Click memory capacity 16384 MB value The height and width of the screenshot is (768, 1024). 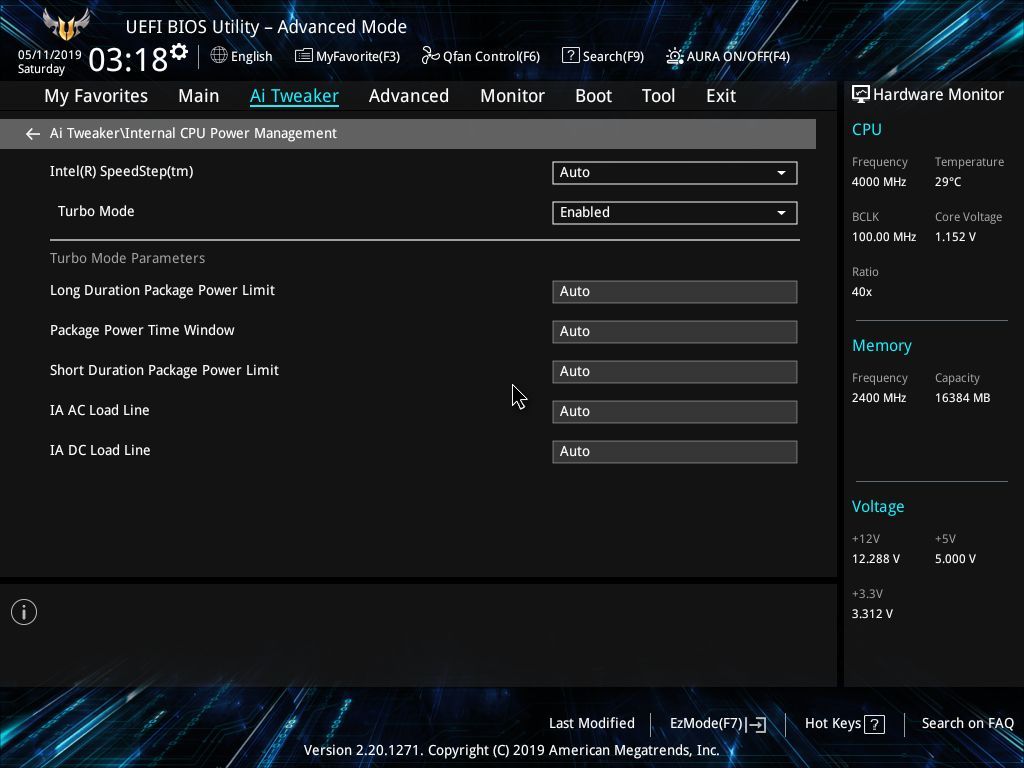(x=962, y=398)
